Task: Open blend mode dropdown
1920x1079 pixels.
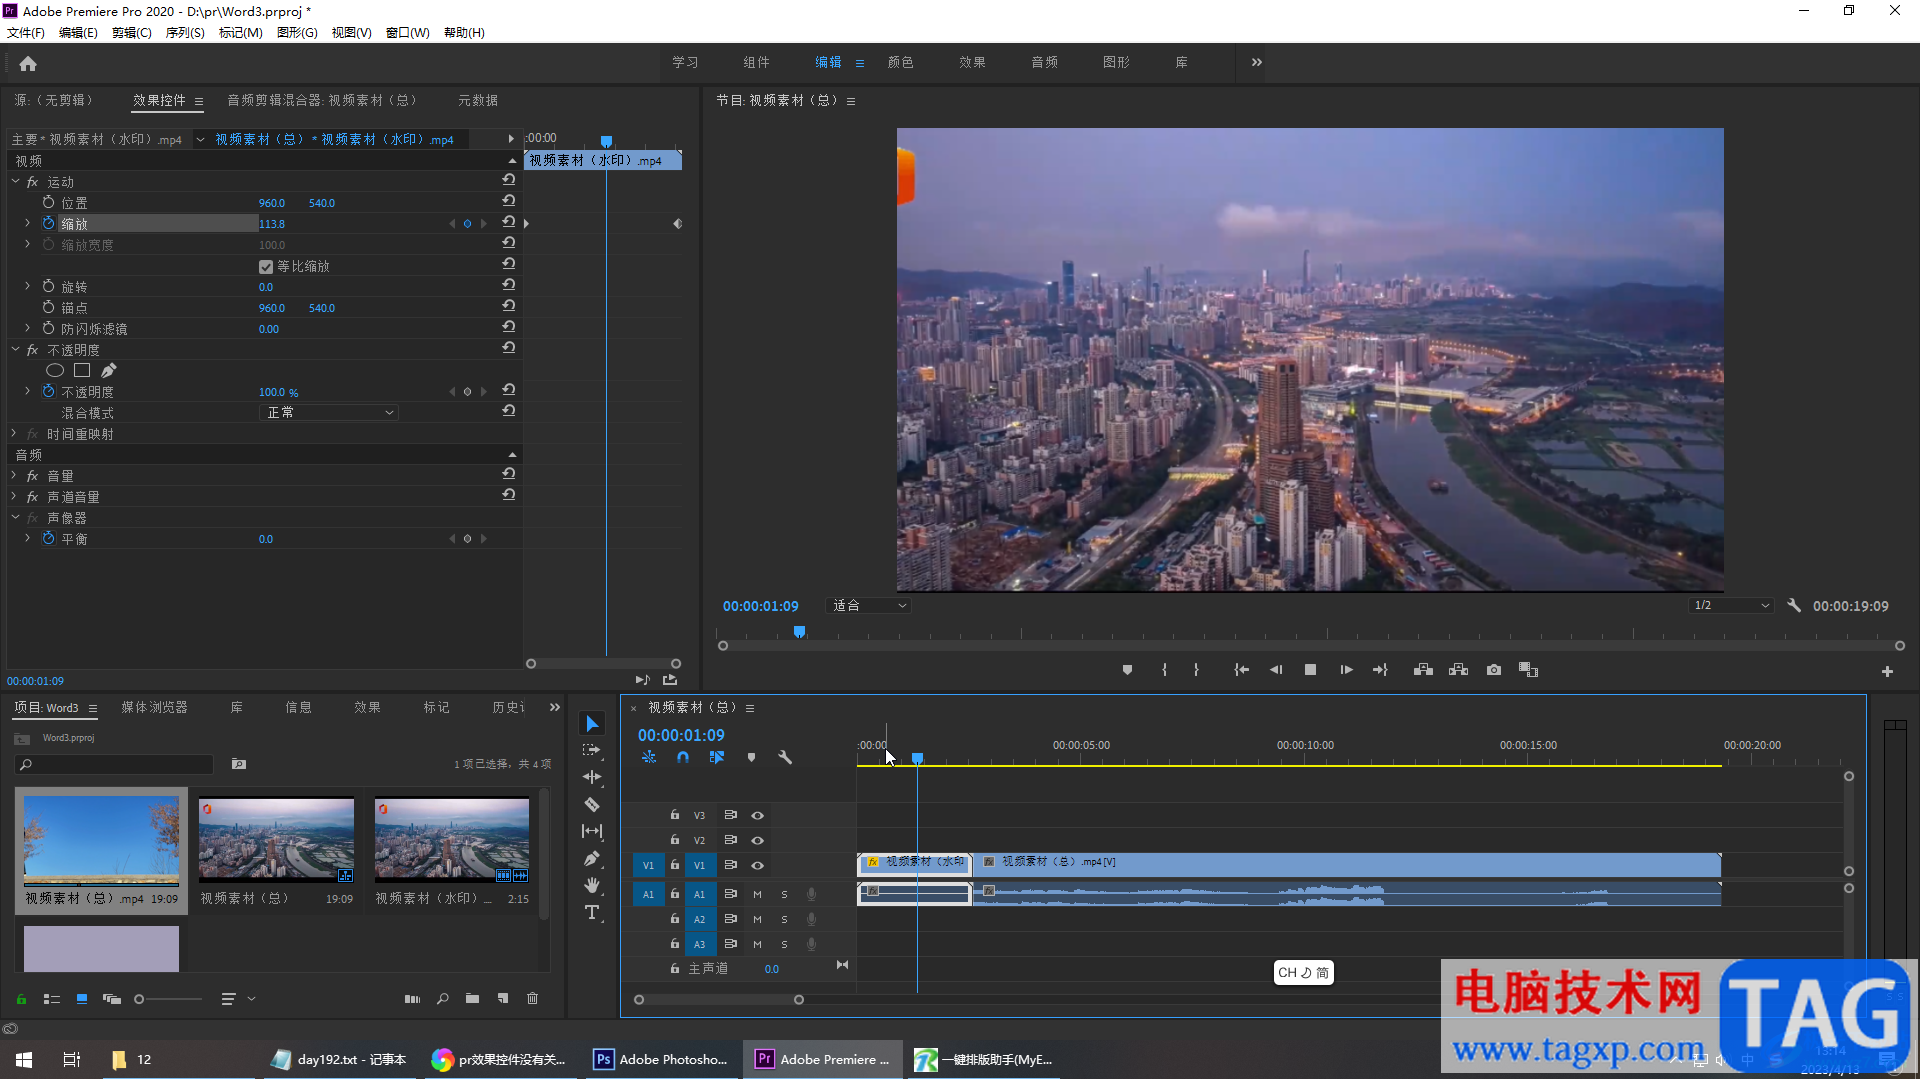Action: tap(329, 413)
